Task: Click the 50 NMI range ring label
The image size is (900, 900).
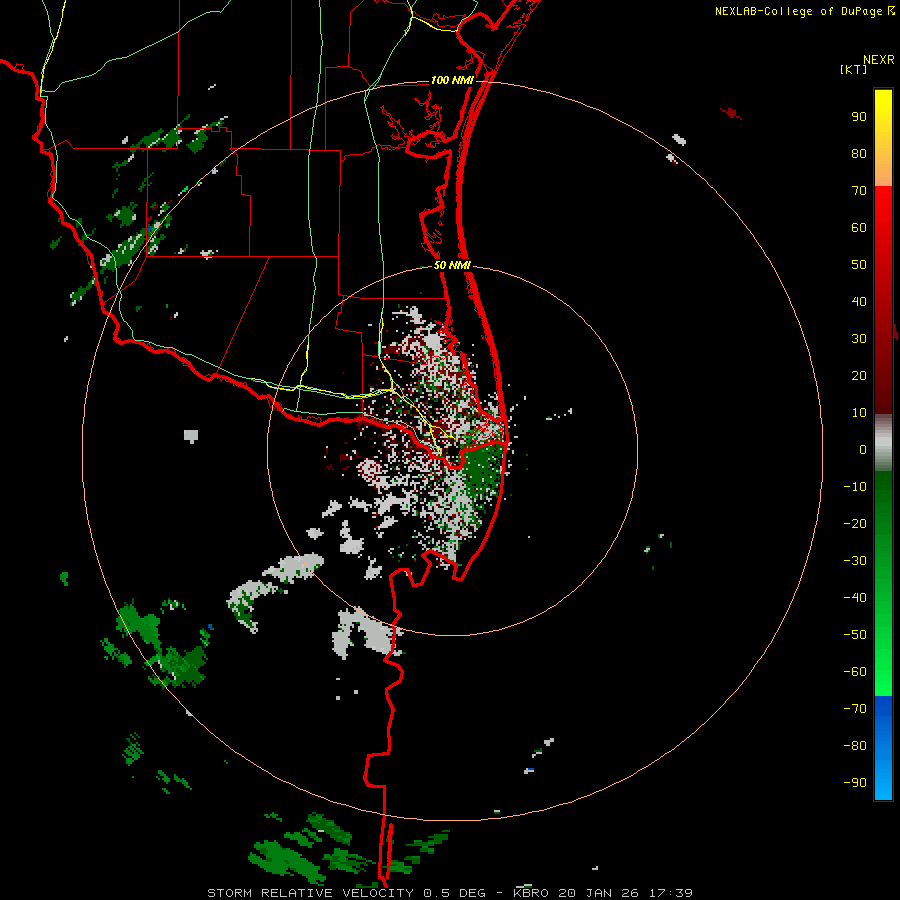Action: 452,265
